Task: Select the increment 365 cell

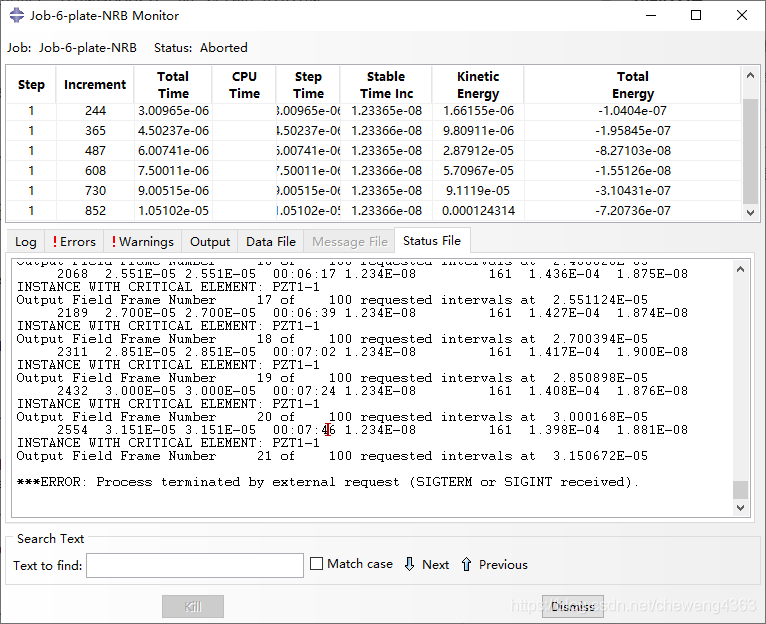Action: 95,131
